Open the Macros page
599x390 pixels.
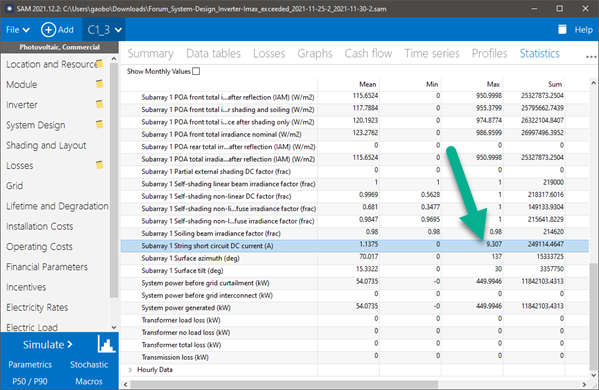pos(89,381)
